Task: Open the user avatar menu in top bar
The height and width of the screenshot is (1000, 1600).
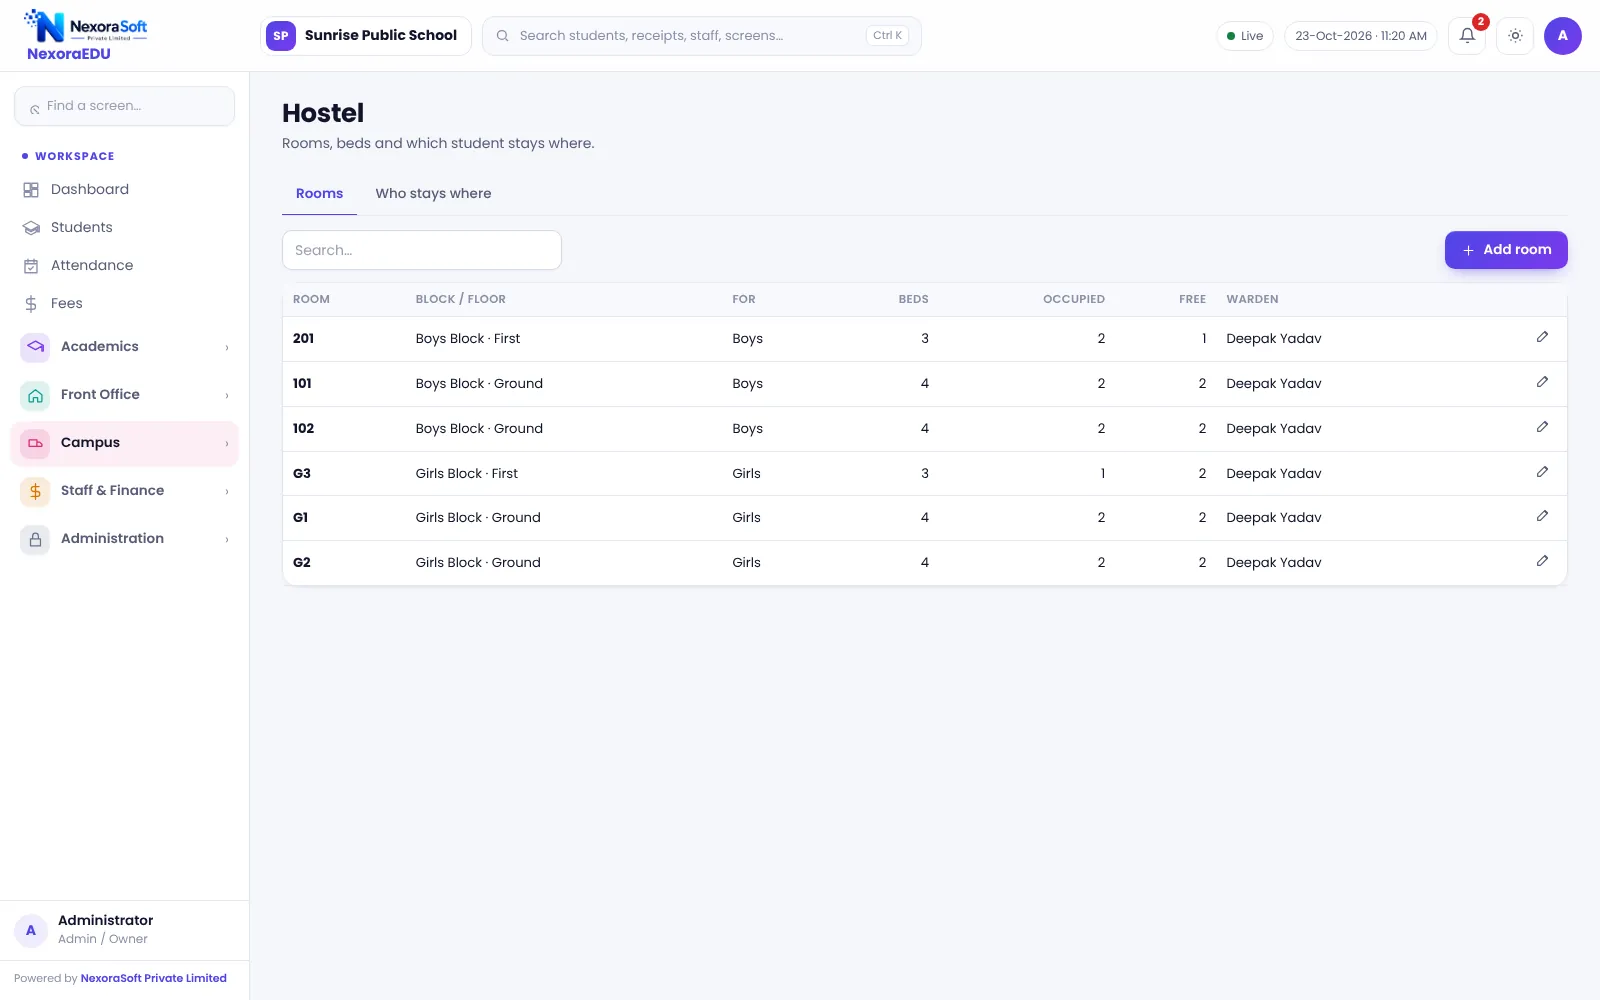Action: click(x=1562, y=36)
